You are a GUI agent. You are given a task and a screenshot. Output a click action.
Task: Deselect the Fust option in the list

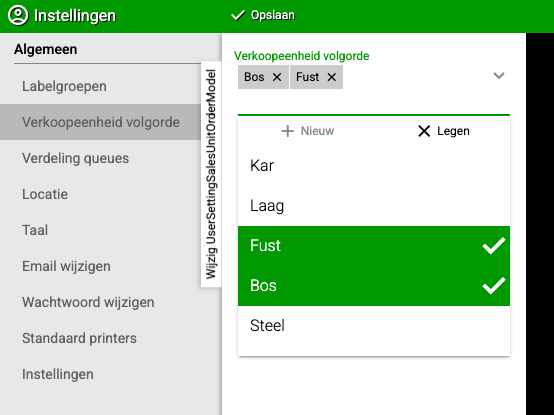coord(374,246)
